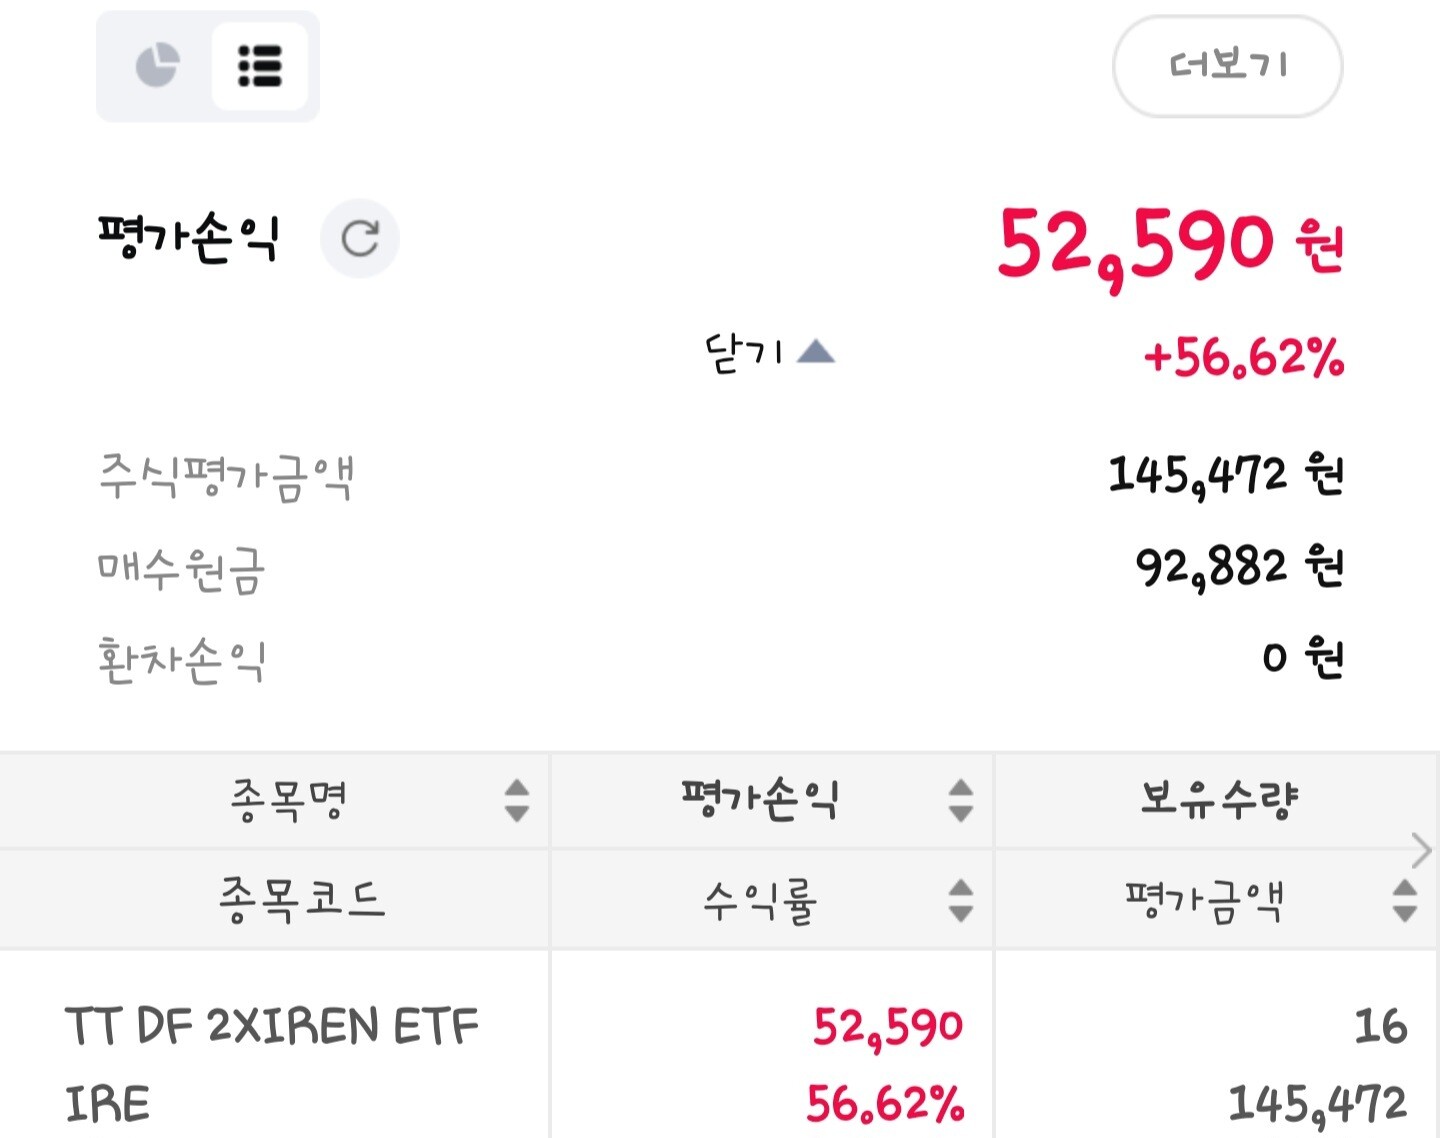Tap the 주식평가금액 row label

pos(226,477)
